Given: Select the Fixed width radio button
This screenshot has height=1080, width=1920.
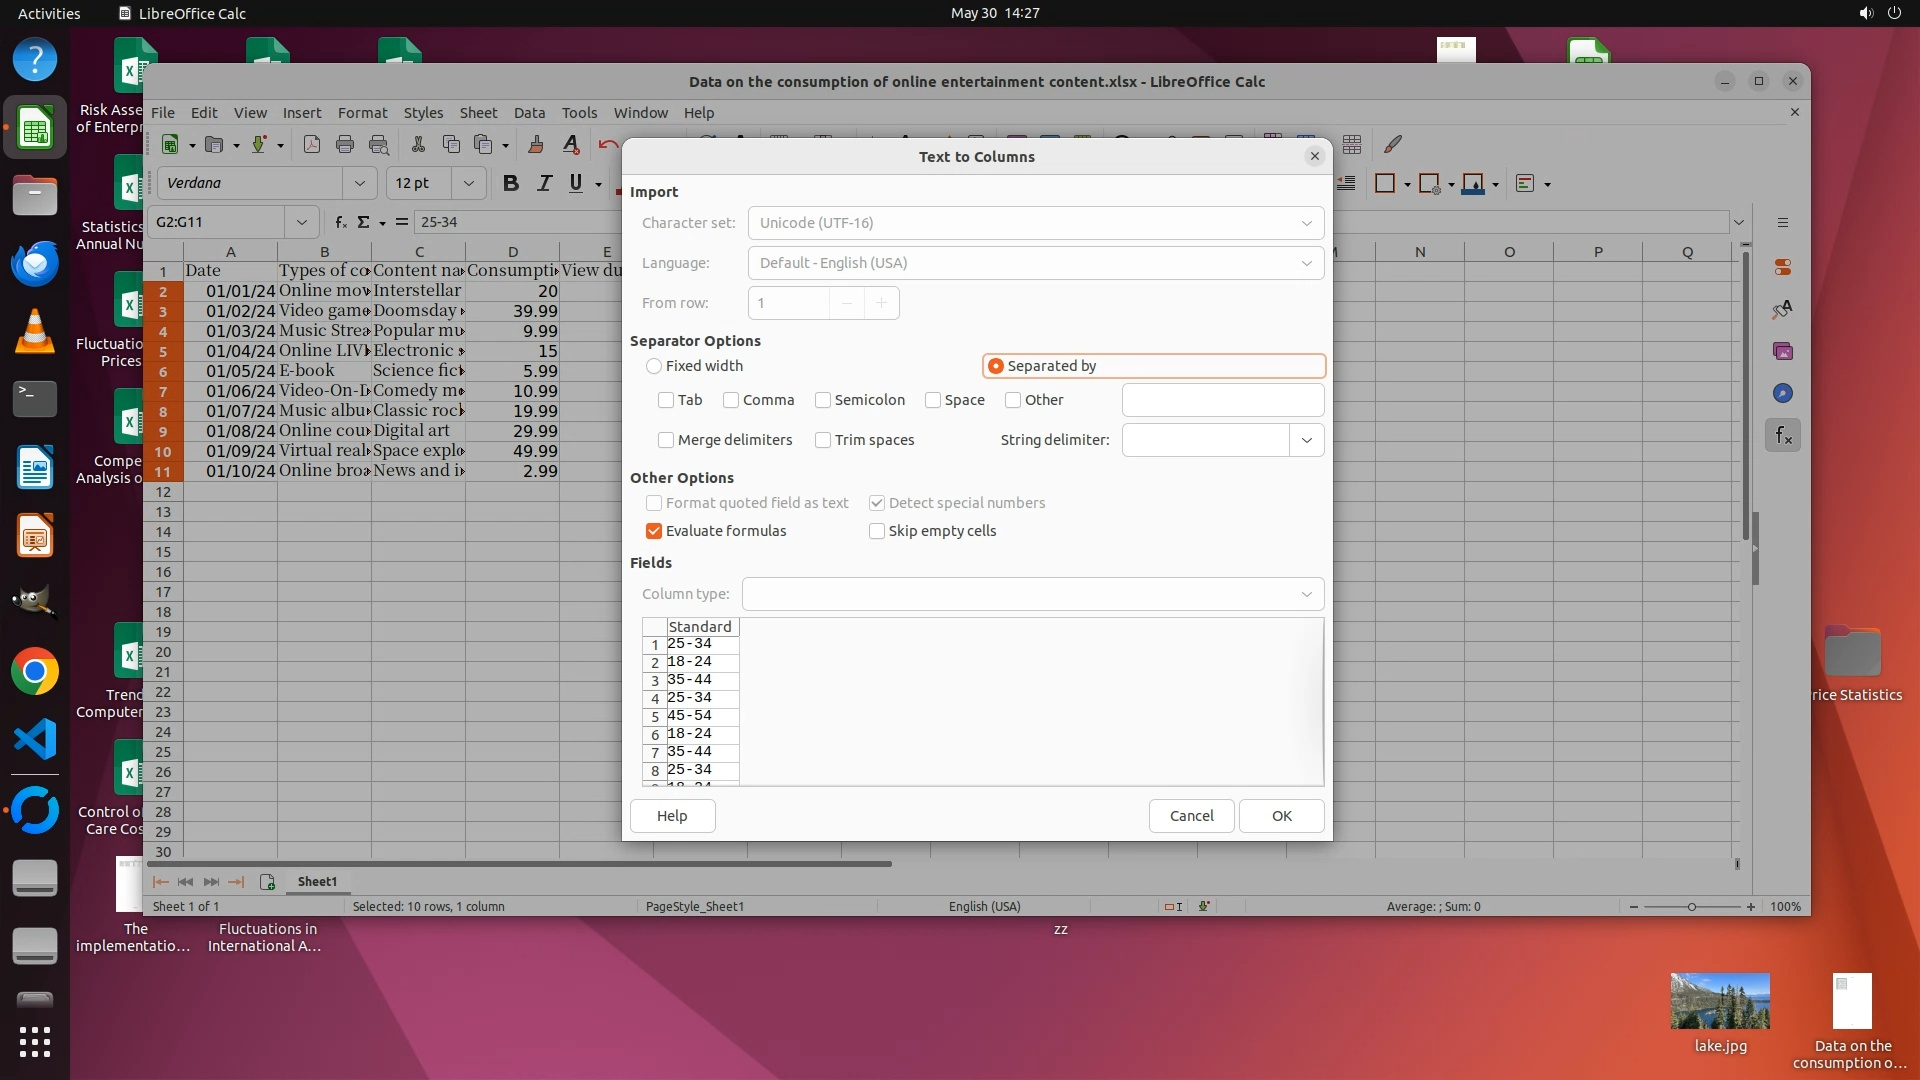Looking at the screenshot, I should click(x=654, y=366).
